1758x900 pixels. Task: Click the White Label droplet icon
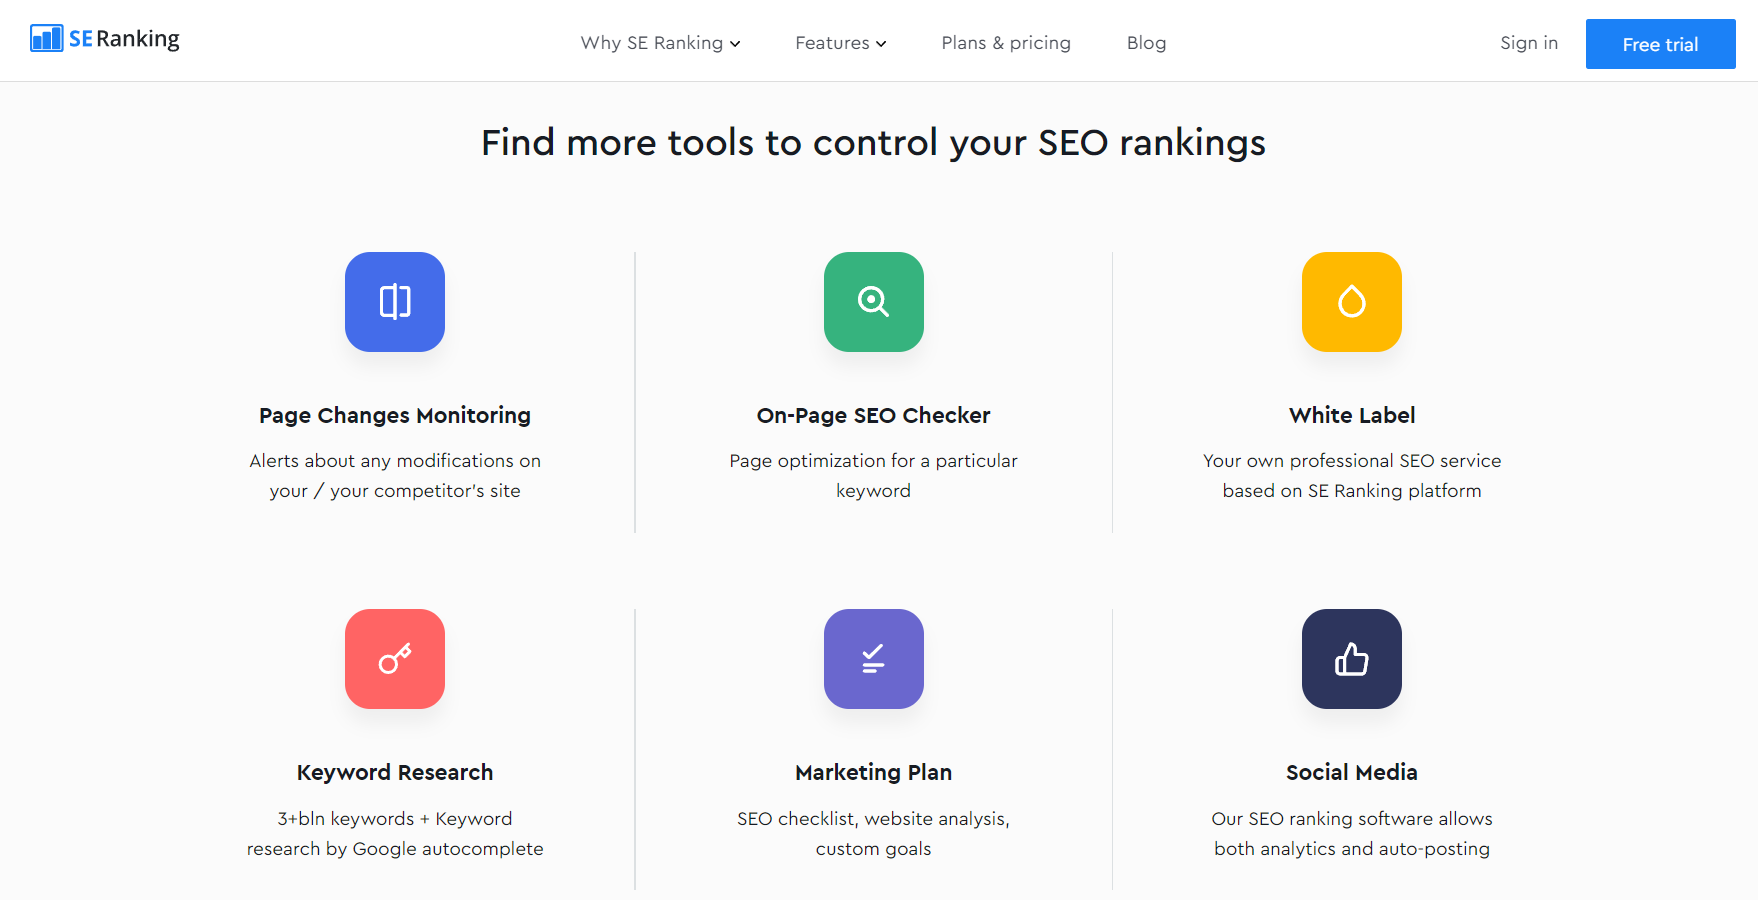coord(1351,301)
